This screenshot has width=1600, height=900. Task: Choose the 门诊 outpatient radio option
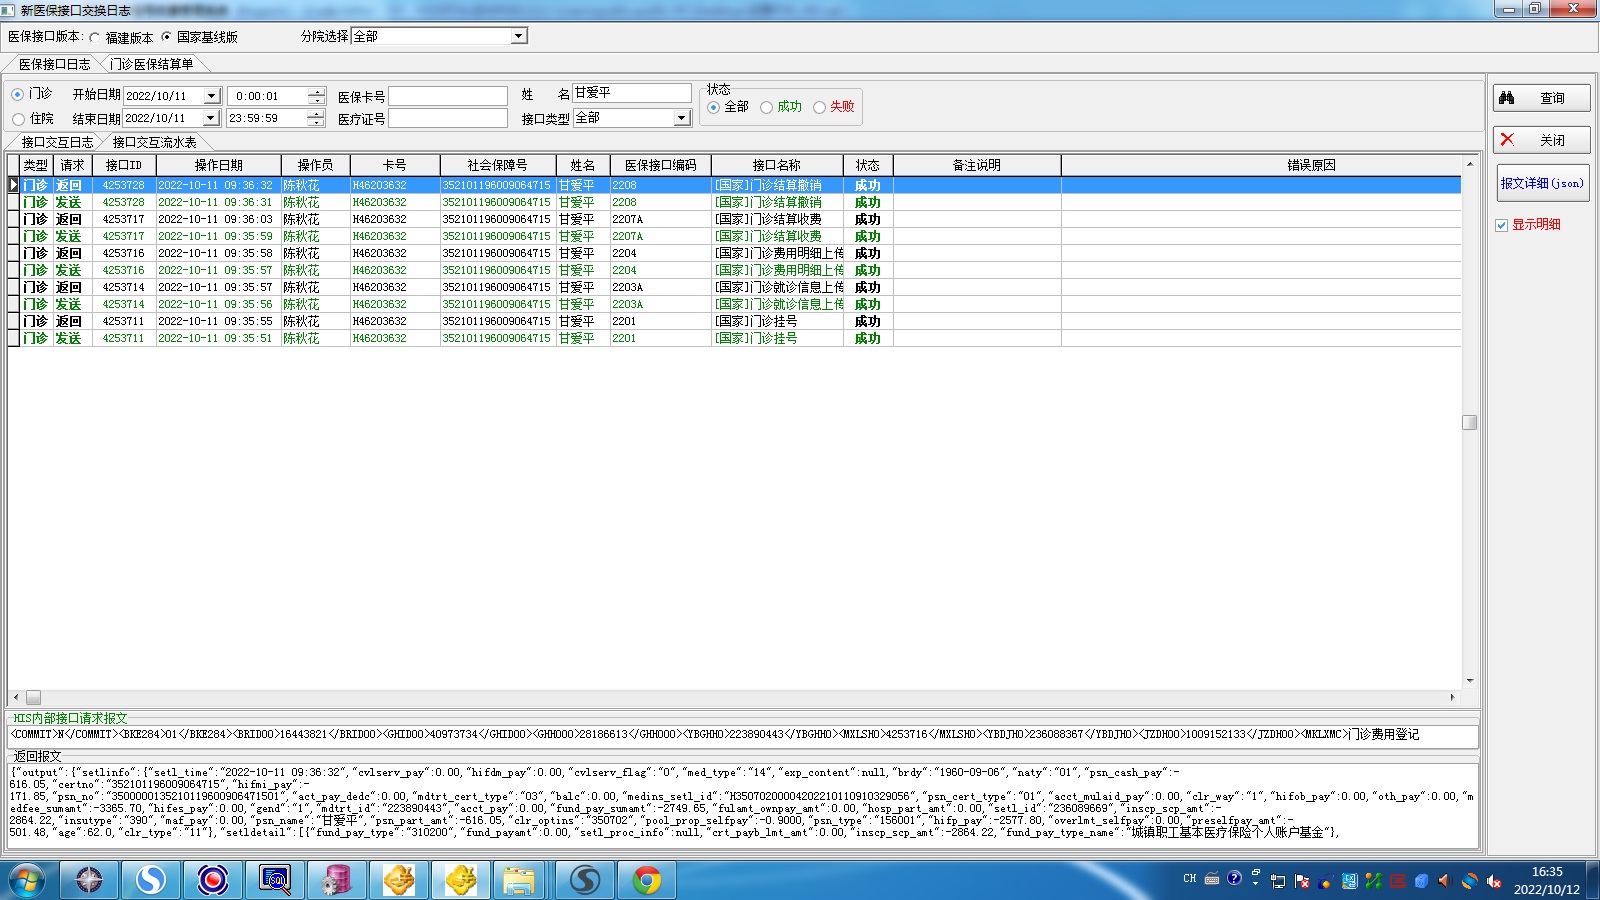coord(18,94)
